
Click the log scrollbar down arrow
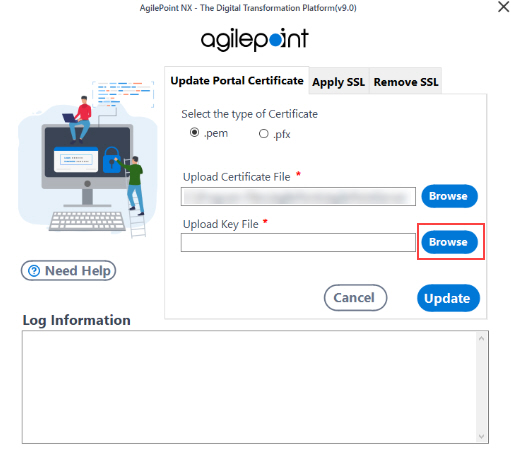[x=481, y=436]
